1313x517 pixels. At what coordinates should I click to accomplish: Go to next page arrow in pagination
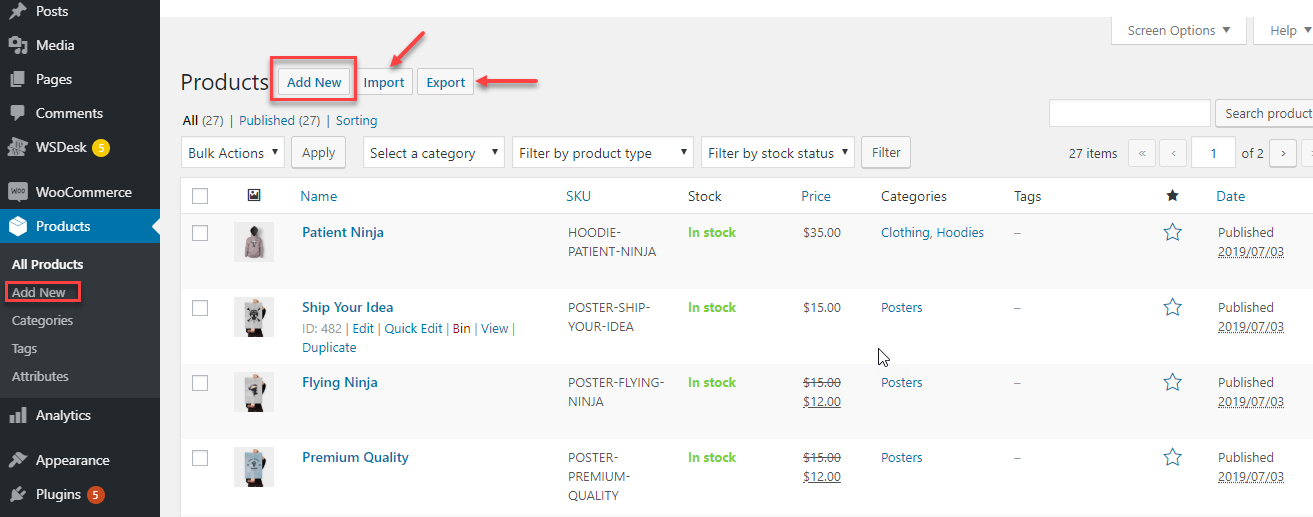coord(1283,153)
